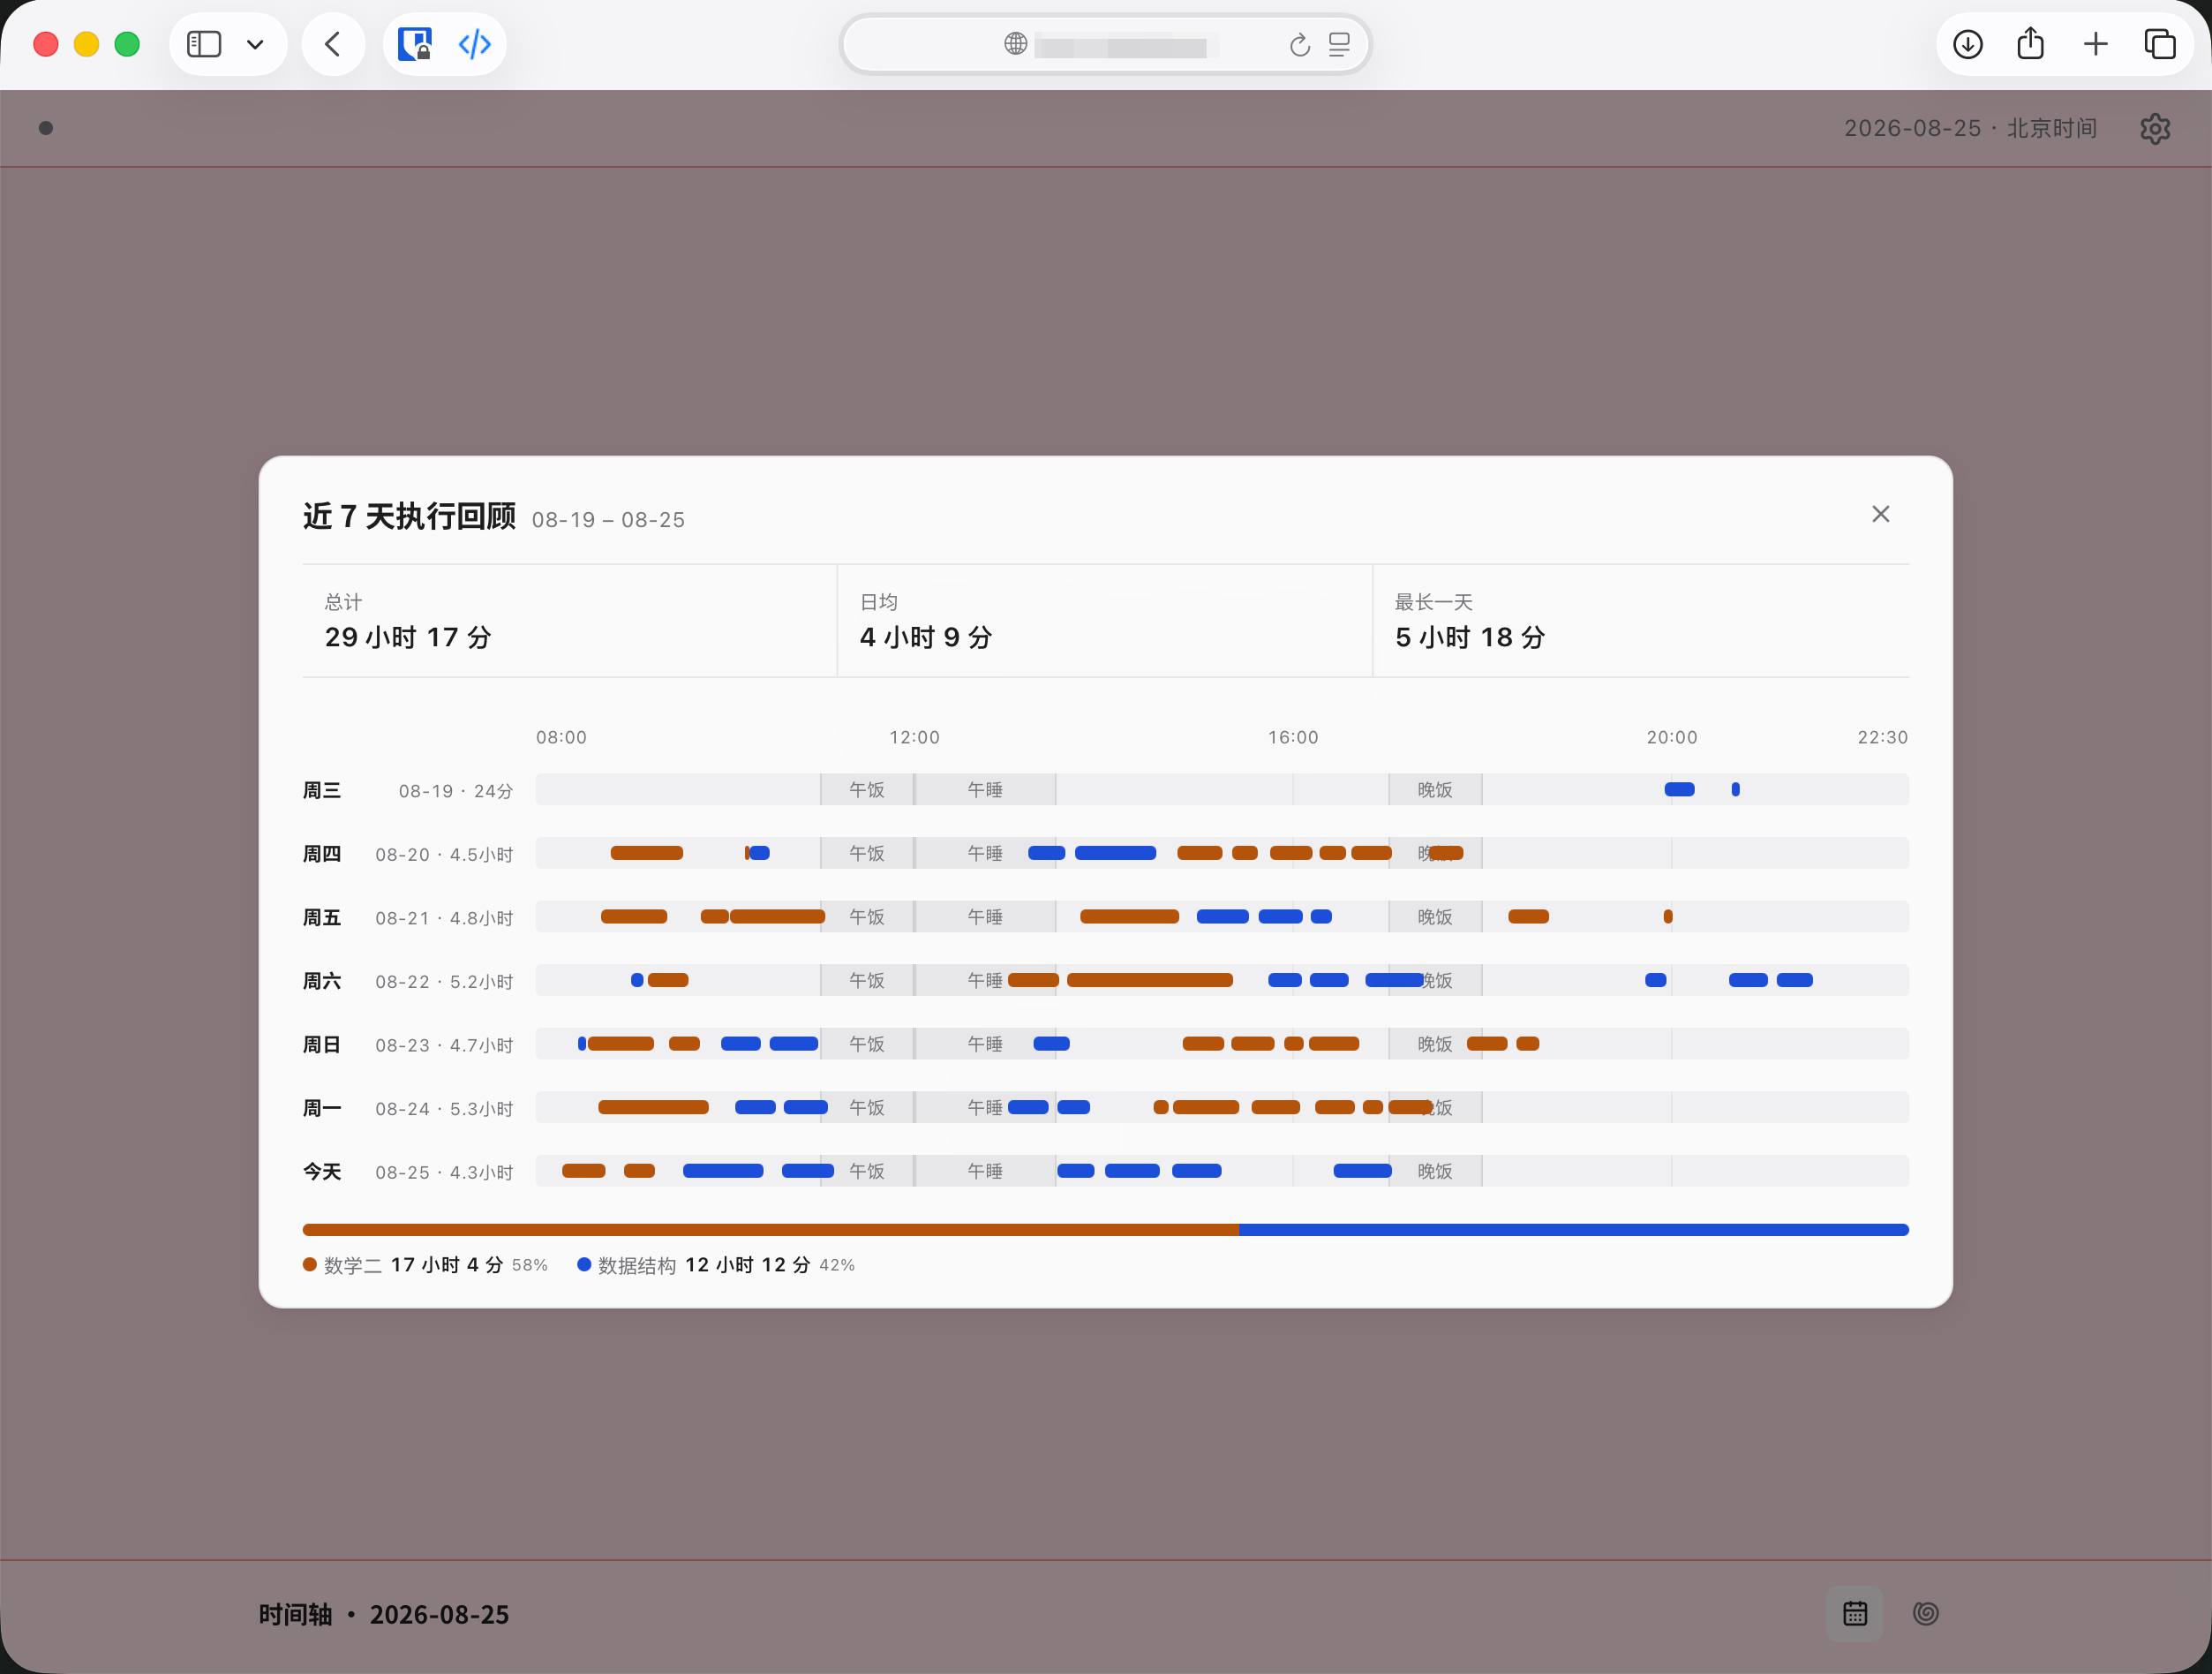The height and width of the screenshot is (1674, 2212).
Task: Open browser downloads icon
Action: pos(1967,44)
